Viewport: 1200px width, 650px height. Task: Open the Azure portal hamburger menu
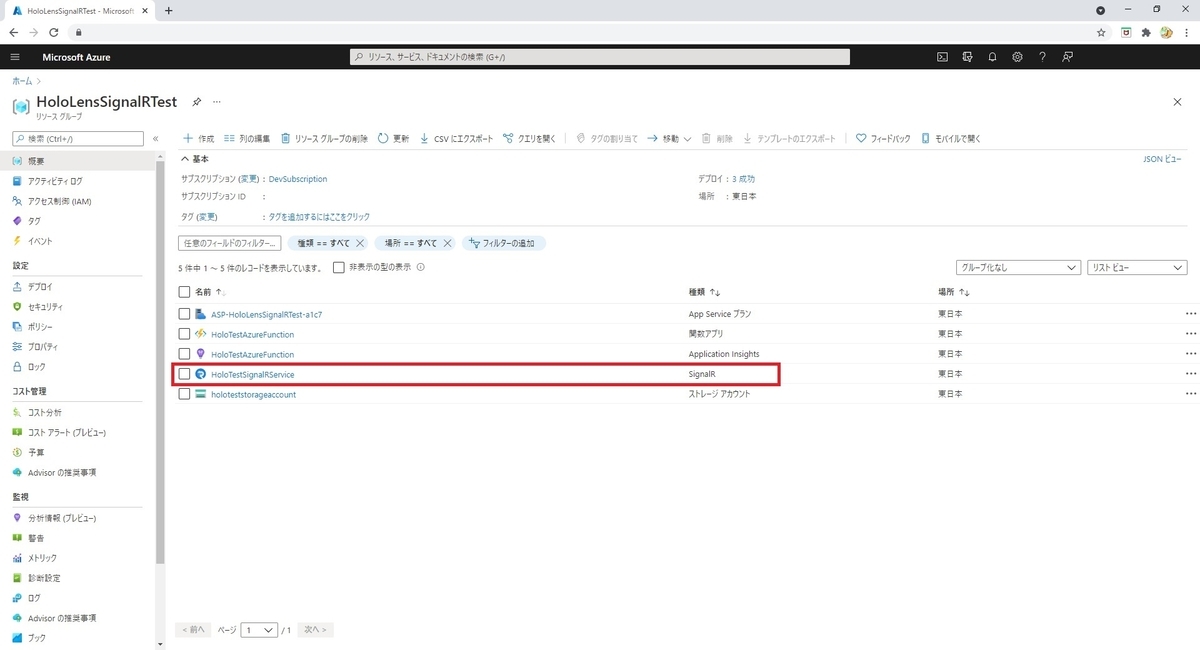point(16,57)
